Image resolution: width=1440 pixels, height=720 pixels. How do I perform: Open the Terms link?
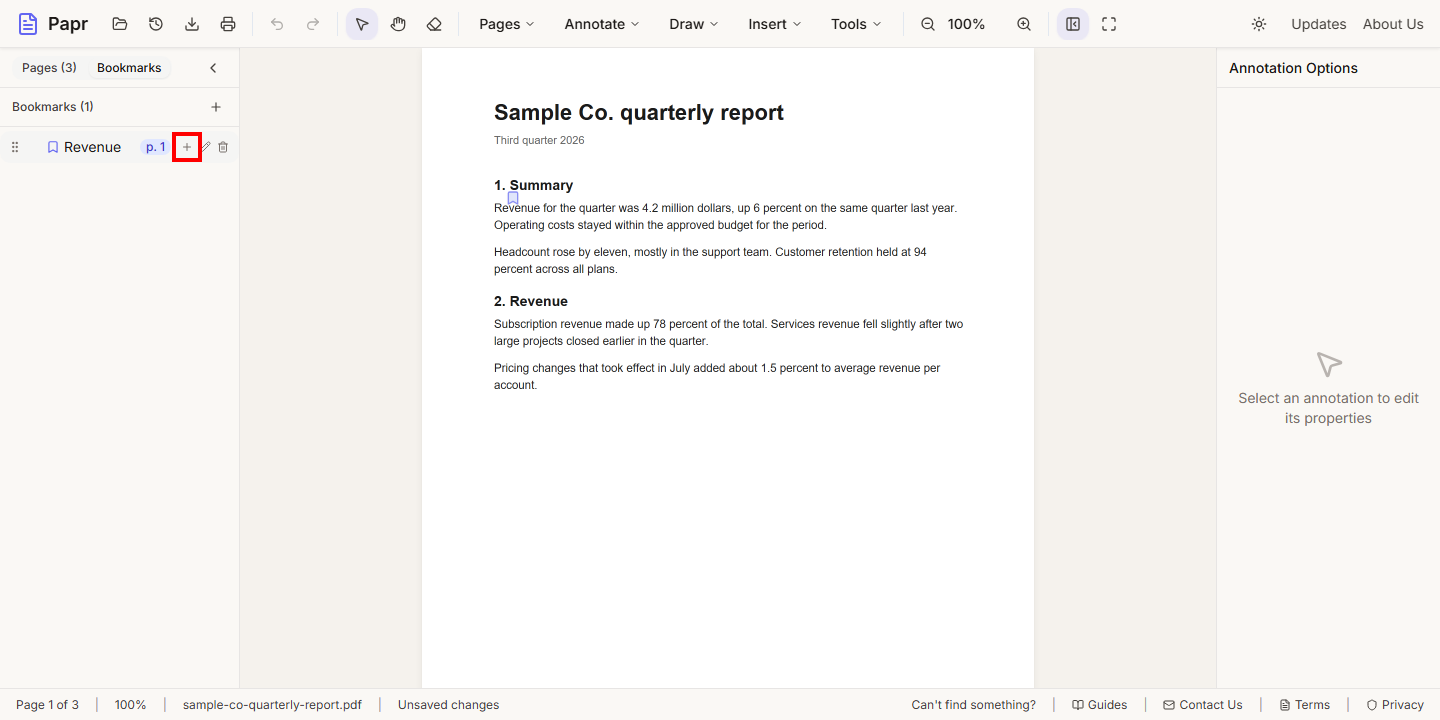point(1305,705)
